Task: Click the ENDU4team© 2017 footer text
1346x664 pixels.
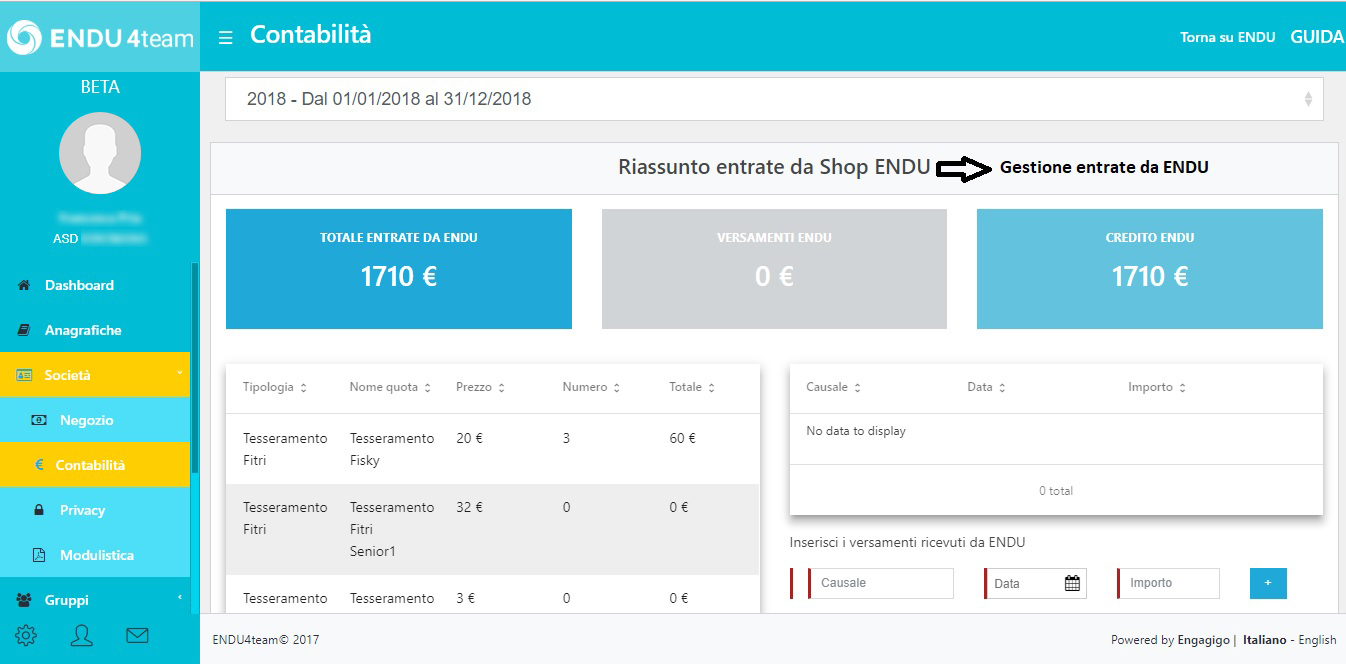Action: (266, 640)
